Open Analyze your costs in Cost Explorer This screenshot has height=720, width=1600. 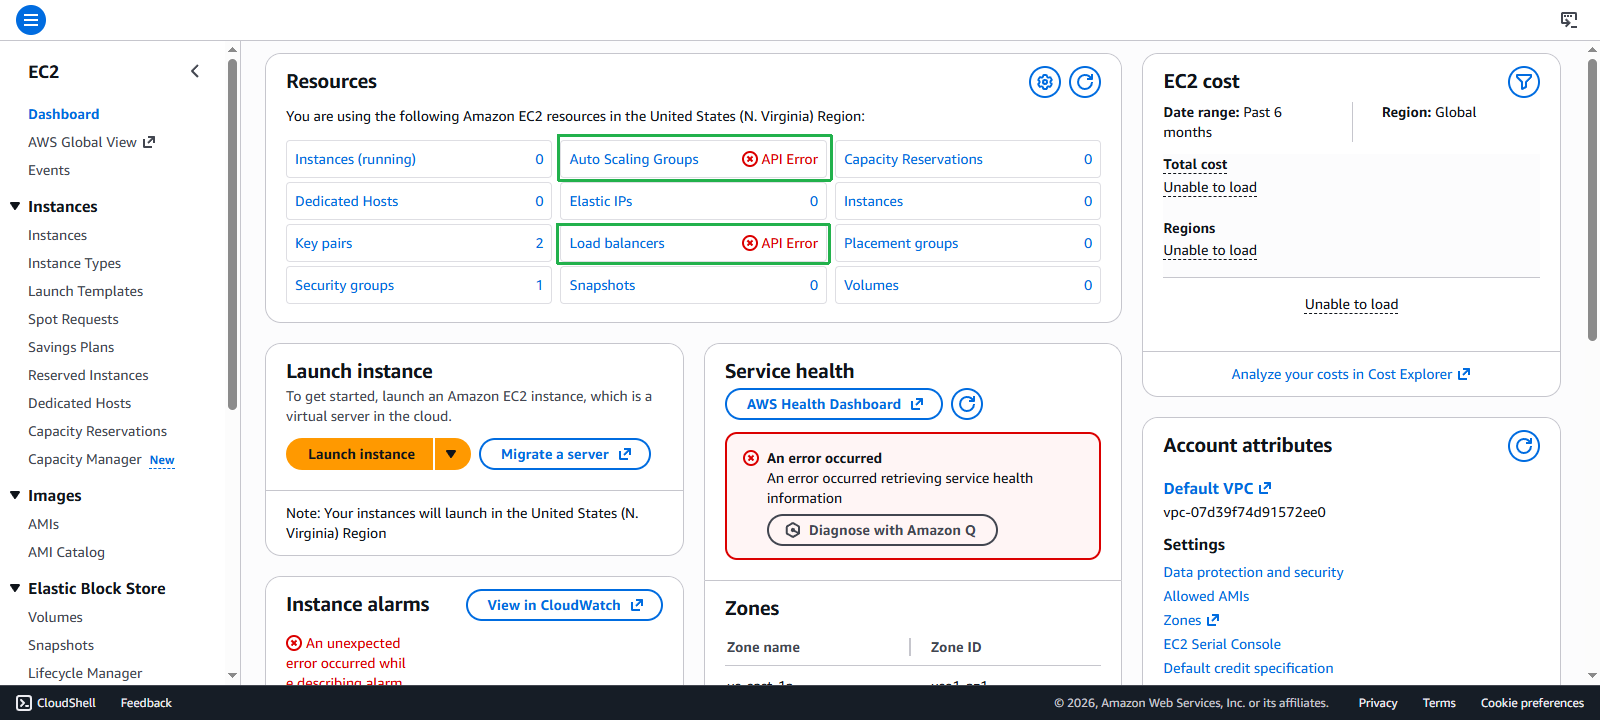coord(1351,374)
